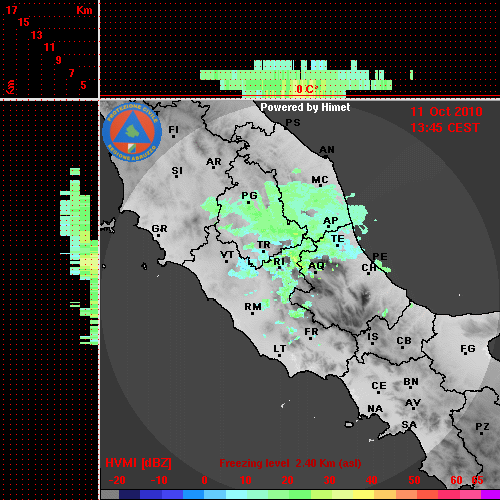Click the CE city label
500x500 pixels.
tap(379, 386)
